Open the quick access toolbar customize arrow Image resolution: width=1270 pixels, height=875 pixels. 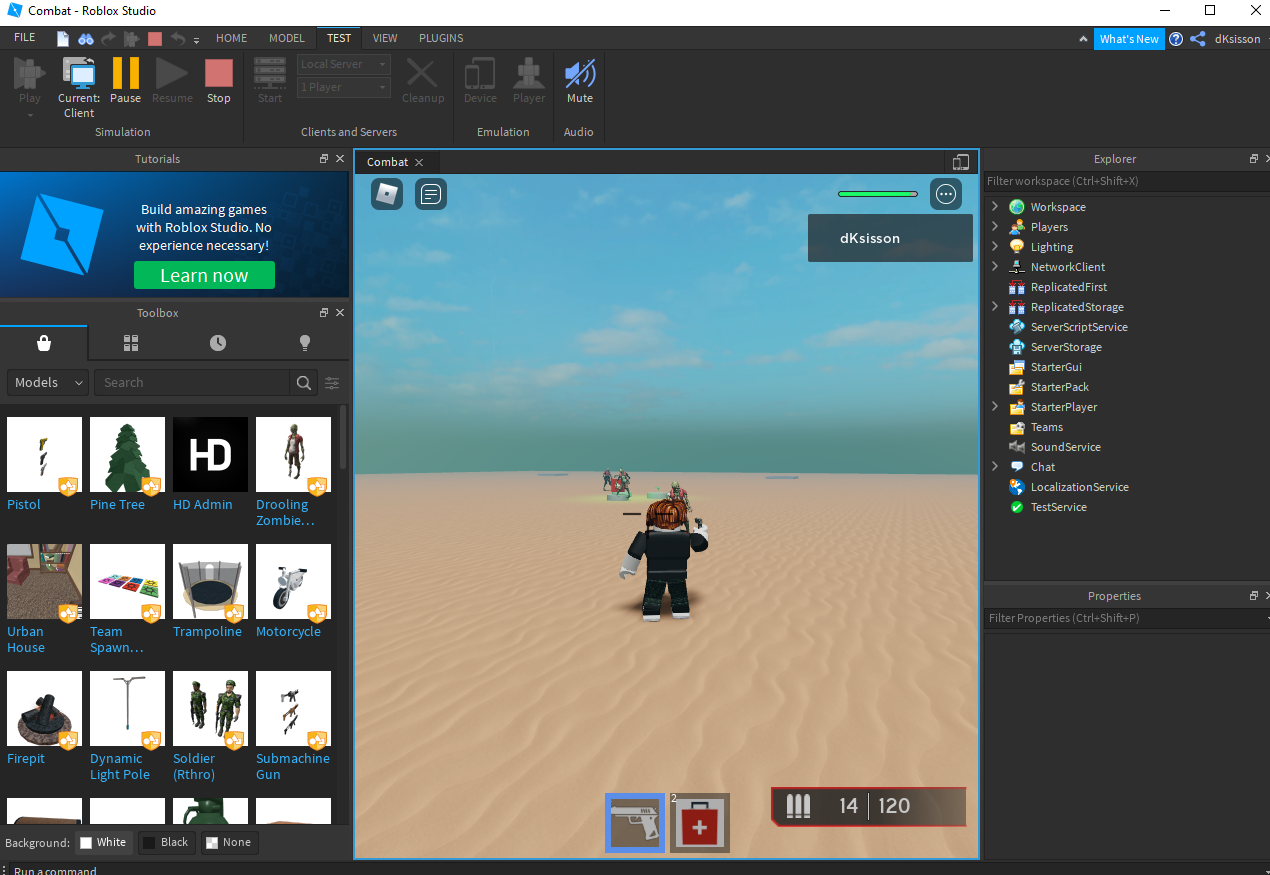pyautogui.click(x=197, y=40)
